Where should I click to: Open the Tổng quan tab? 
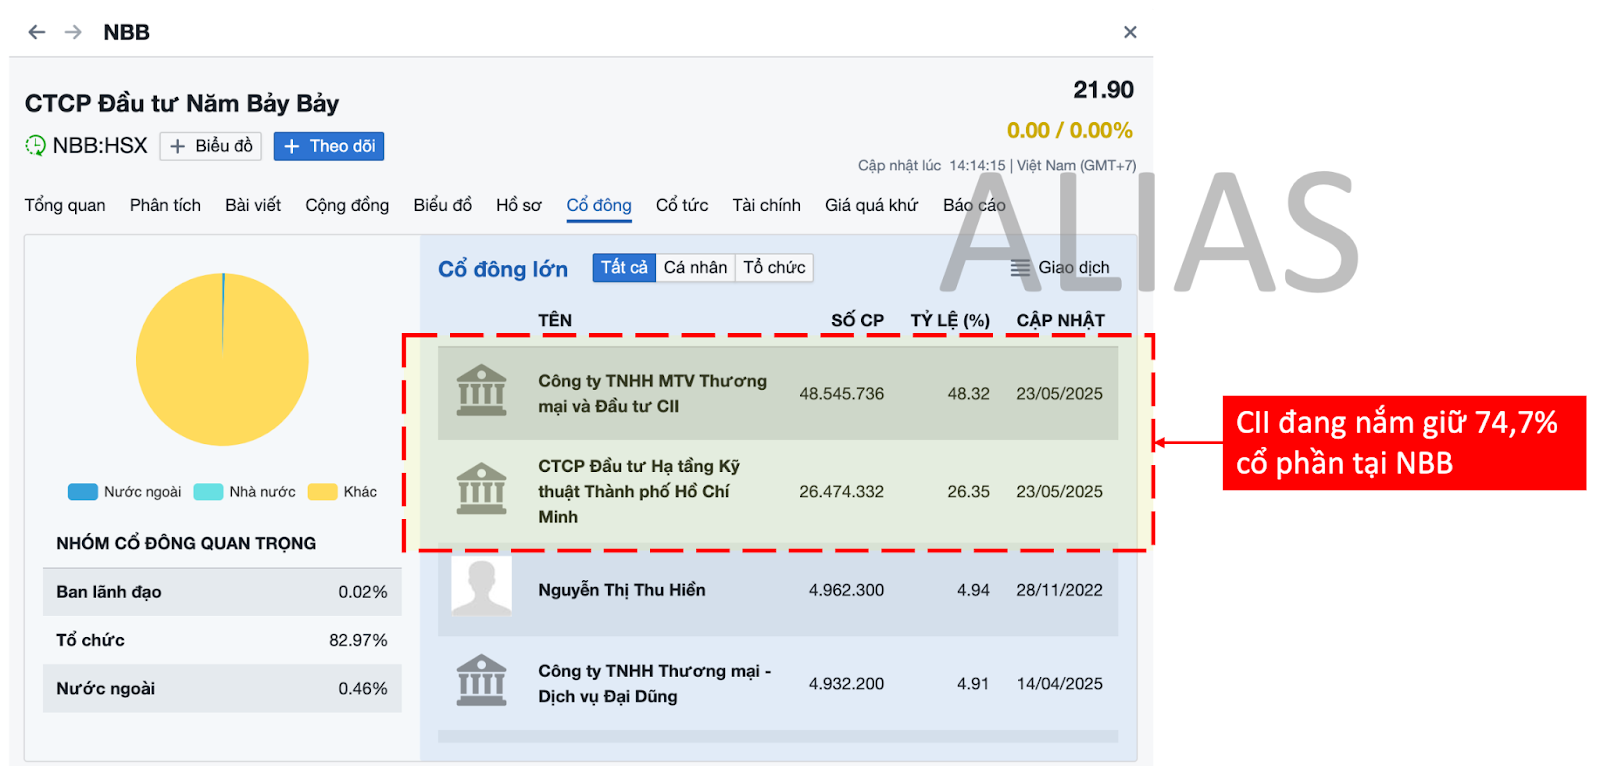click(65, 205)
